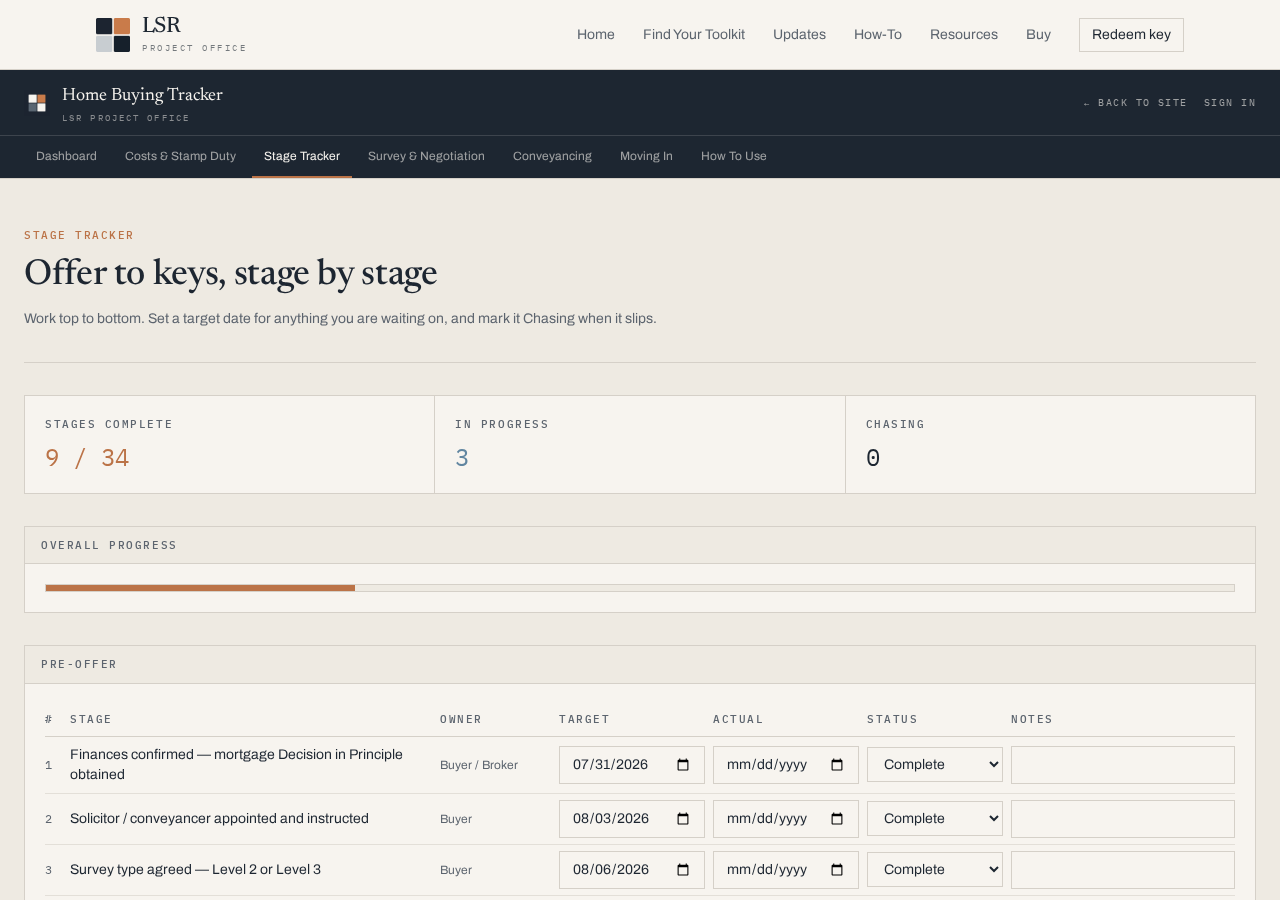Click actual date field for Finances confirmed

point(786,765)
